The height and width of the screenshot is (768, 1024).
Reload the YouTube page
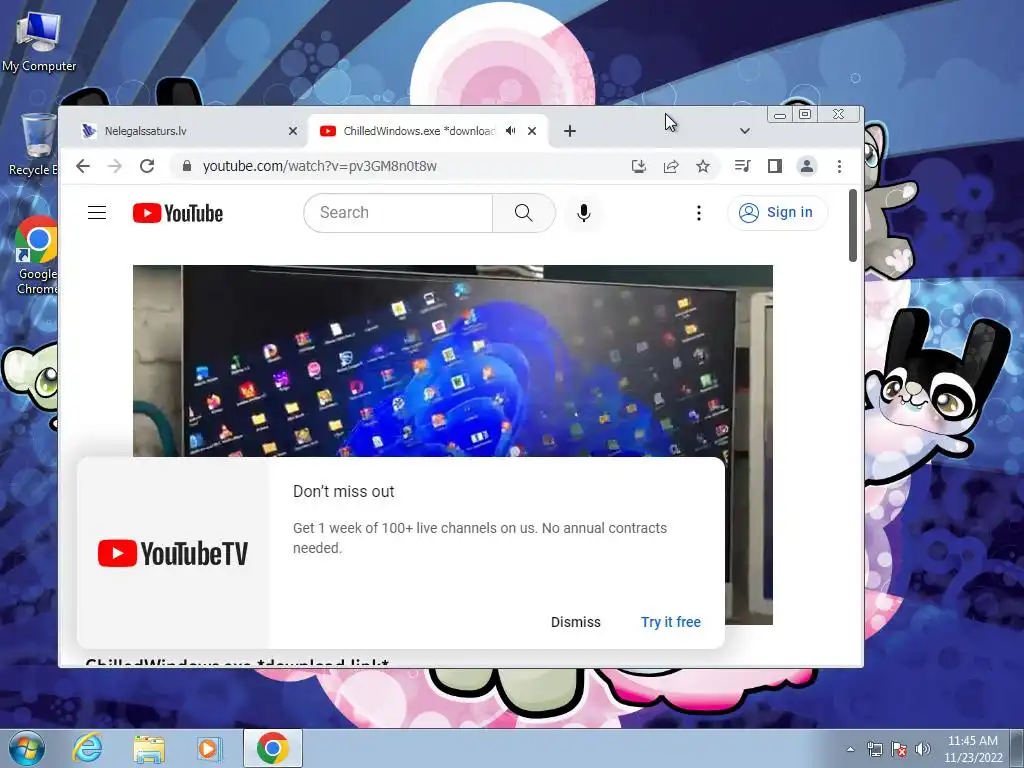[147, 166]
